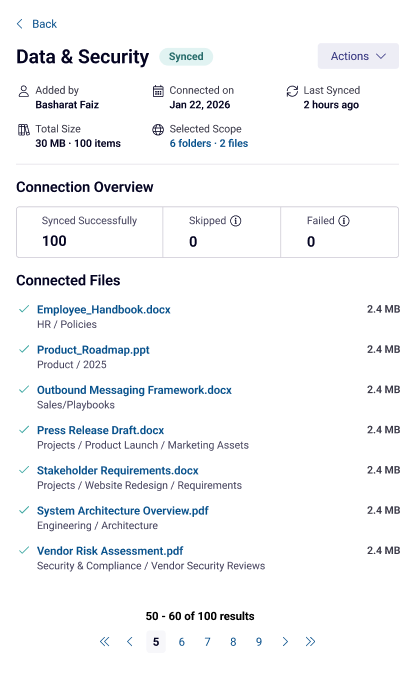This screenshot has width=416, height=674.
Task: Click the 'HR / Policies' path text
Action: point(67,325)
